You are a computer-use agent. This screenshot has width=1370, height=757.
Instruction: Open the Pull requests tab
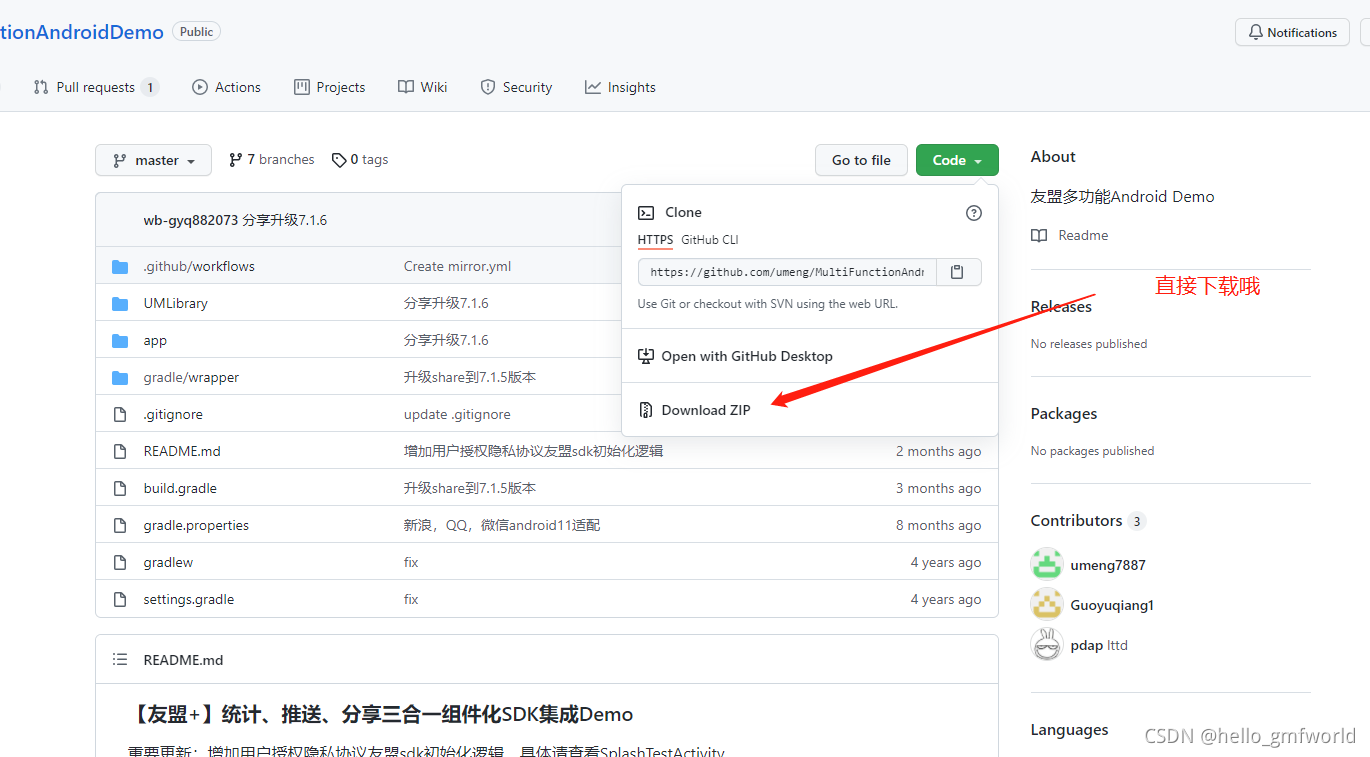point(96,87)
